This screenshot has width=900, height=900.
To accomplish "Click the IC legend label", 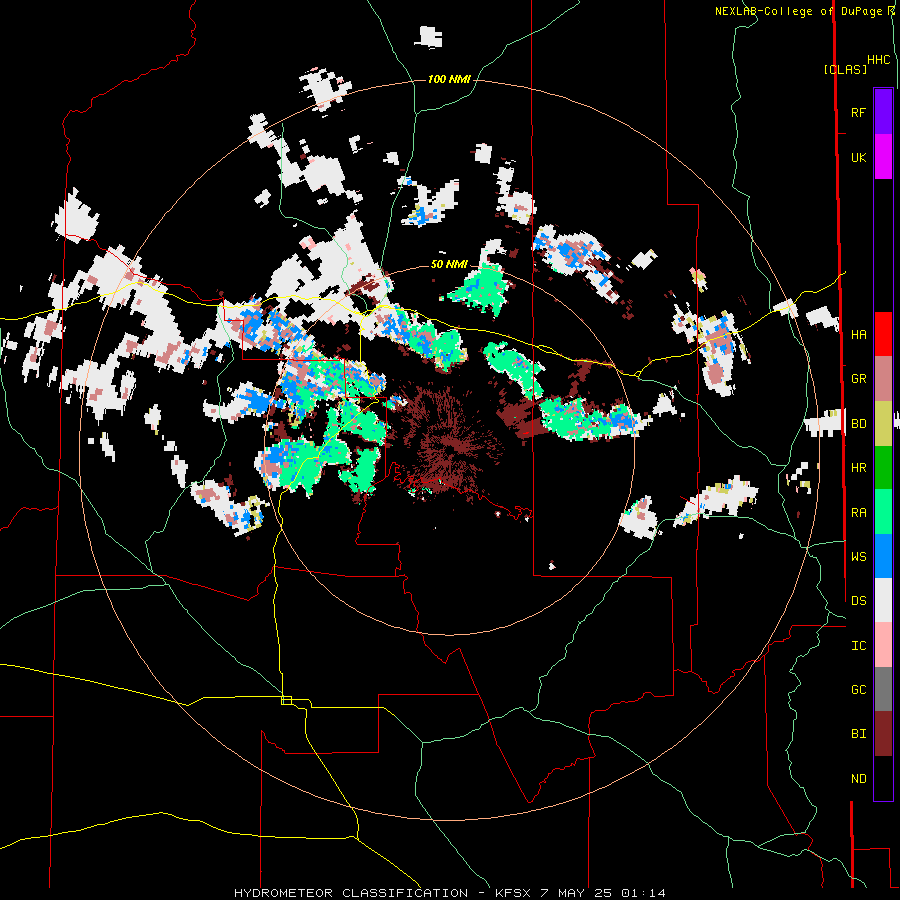I will (858, 646).
